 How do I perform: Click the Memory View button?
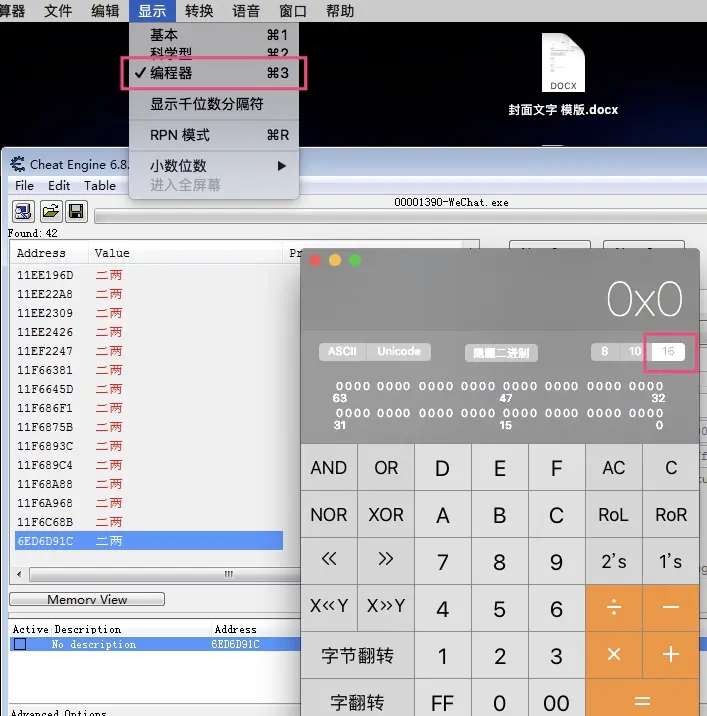click(87, 599)
